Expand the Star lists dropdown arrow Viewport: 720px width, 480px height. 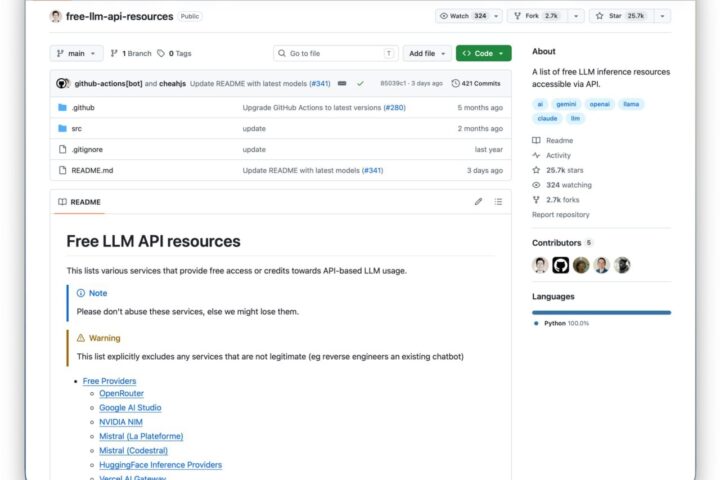click(x=662, y=16)
